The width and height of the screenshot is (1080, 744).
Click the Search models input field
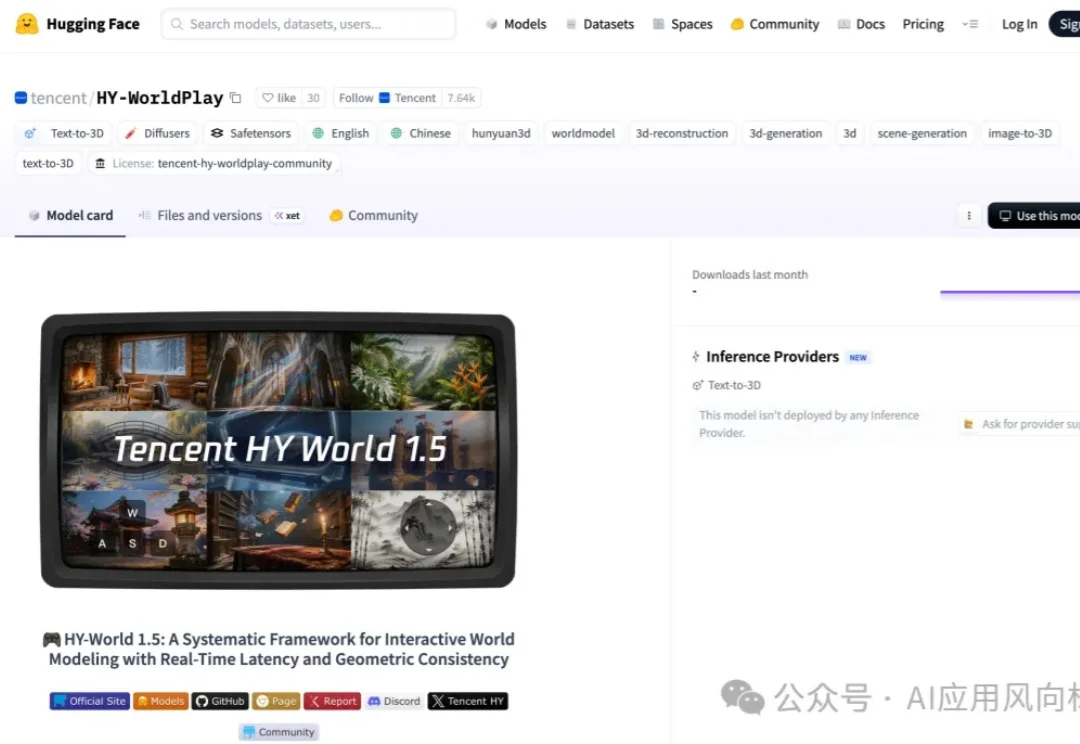(x=308, y=24)
